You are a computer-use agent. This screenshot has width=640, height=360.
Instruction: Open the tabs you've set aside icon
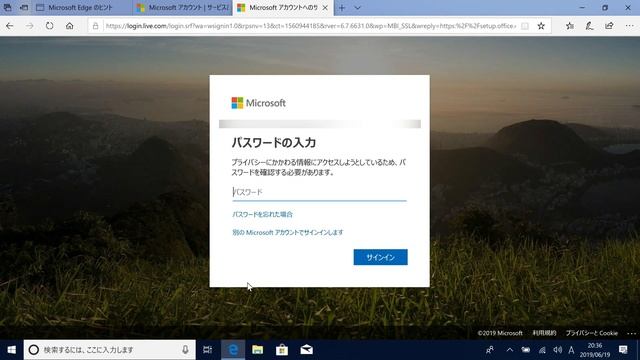tap(7, 7)
